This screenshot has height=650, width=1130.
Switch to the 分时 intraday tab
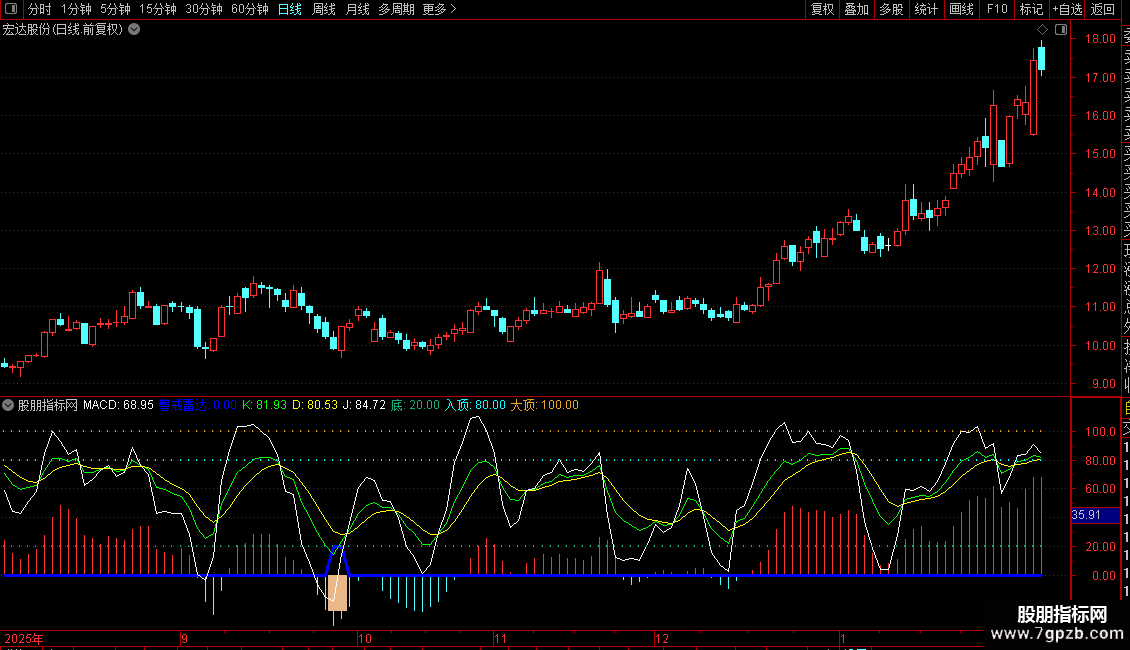(x=39, y=9)
